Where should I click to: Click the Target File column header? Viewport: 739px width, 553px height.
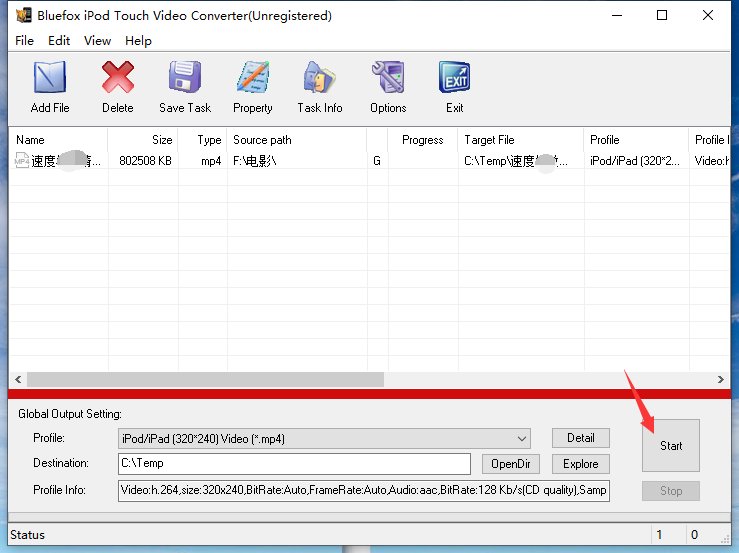click(521, 140)
